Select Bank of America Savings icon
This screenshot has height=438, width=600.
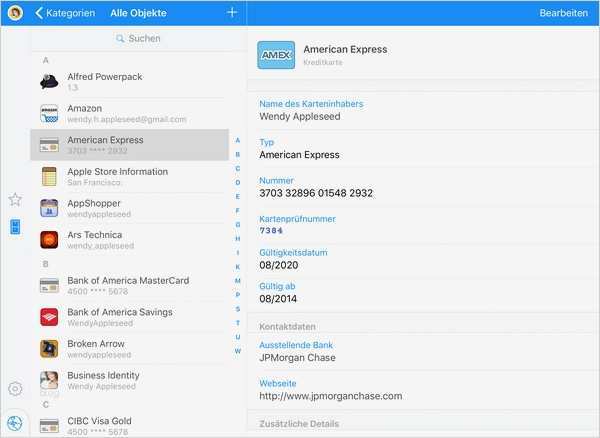pos(49,317)
